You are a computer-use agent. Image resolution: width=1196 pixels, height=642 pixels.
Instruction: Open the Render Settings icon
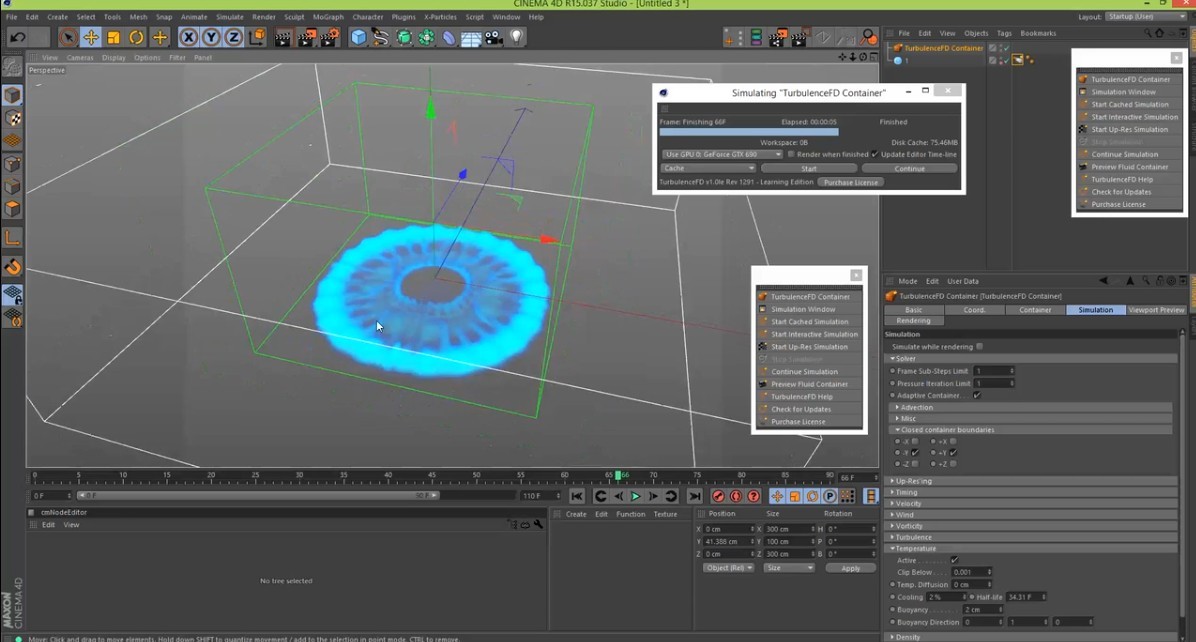pos(330,37)
